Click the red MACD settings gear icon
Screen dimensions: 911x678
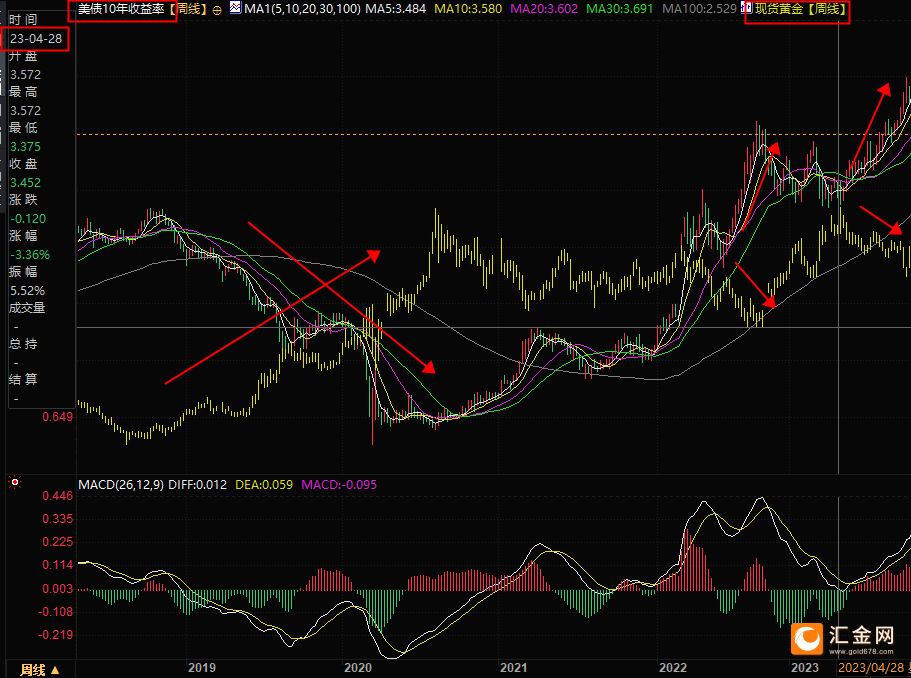point(14,483)
